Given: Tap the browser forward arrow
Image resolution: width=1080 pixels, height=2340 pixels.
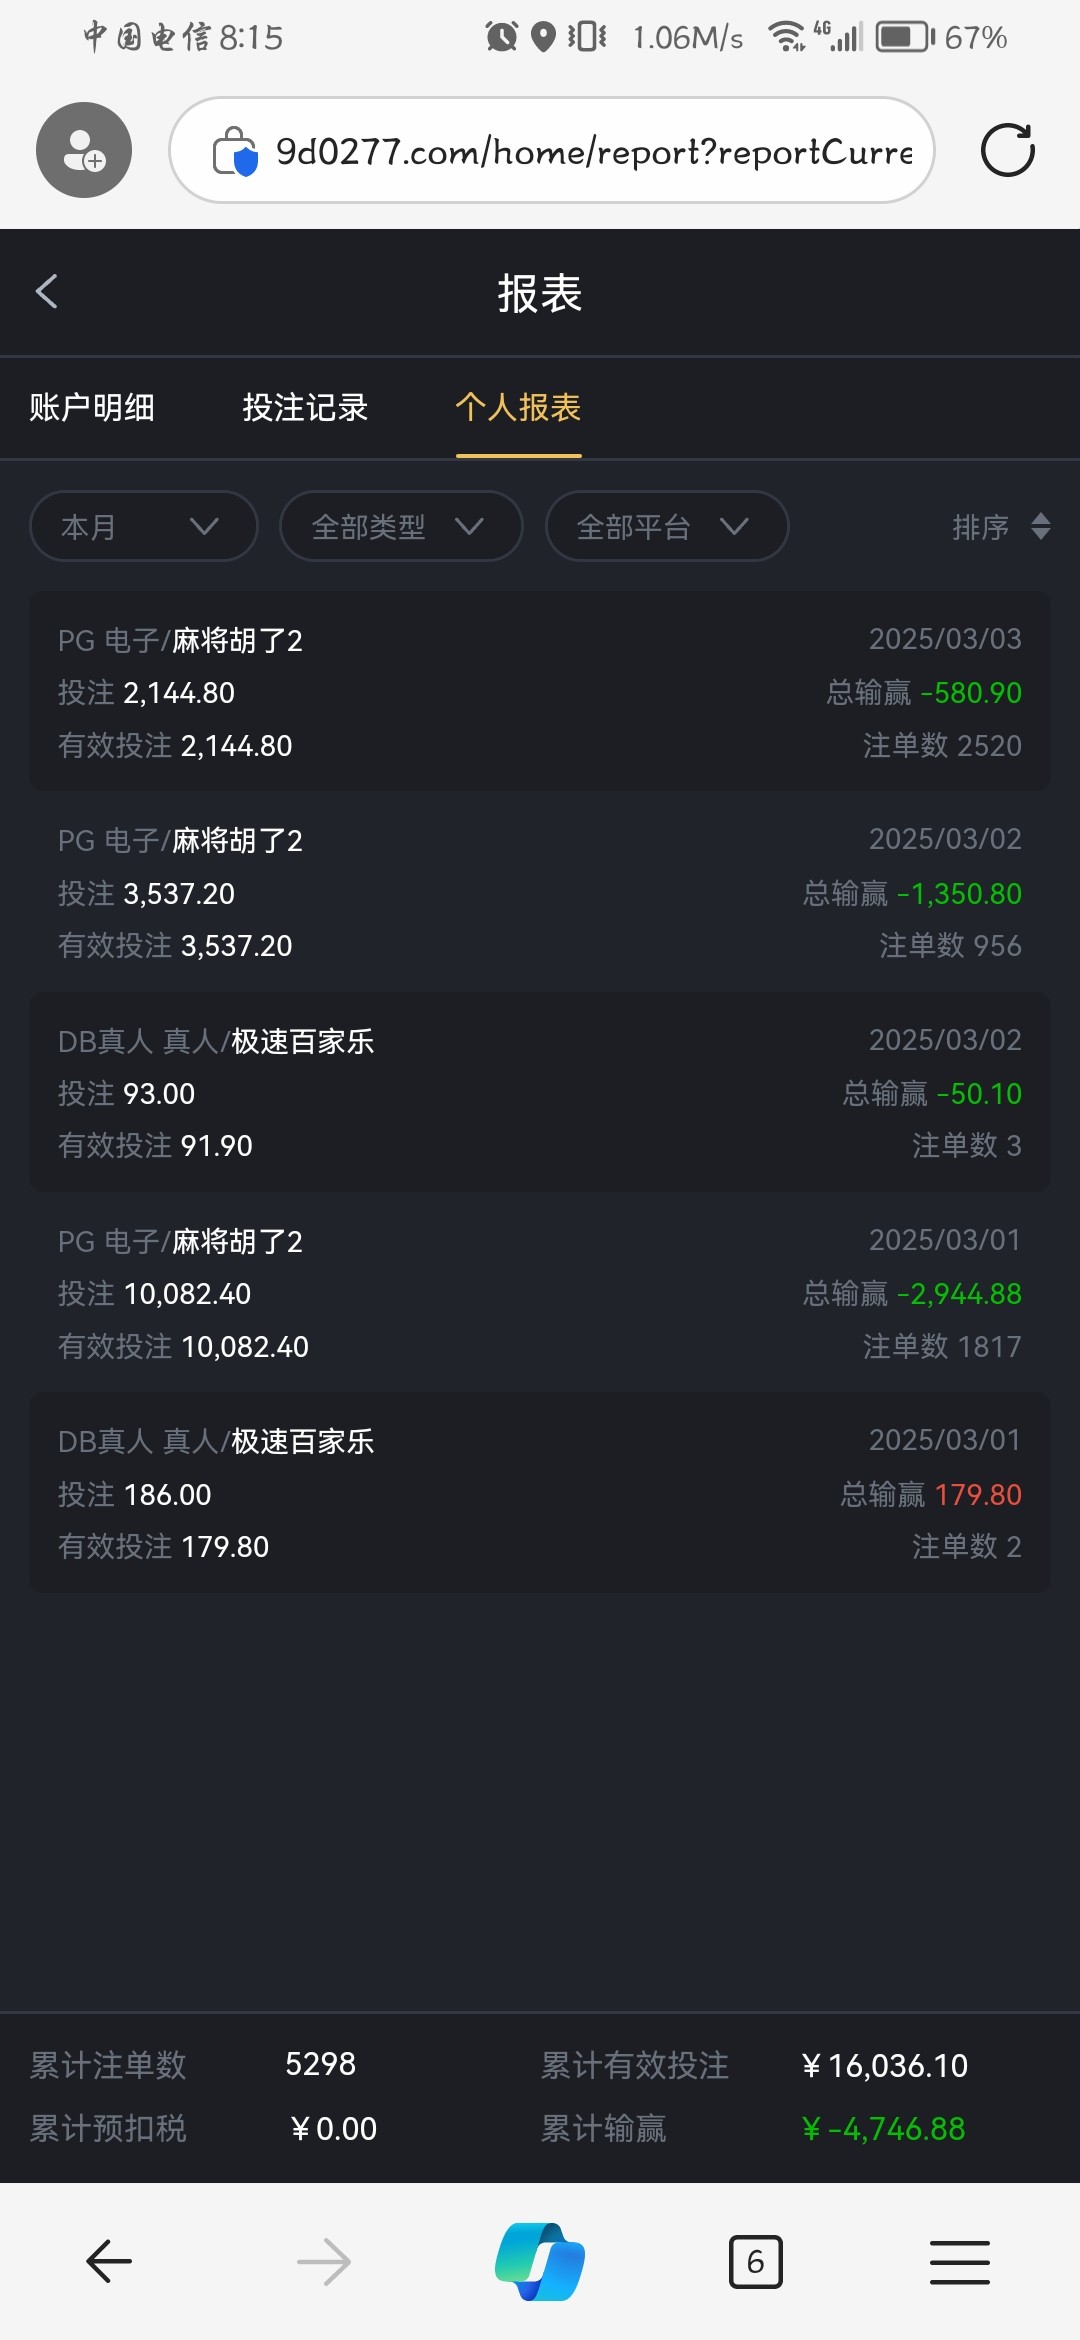Looking at the screenshot, I should click(x=324, y=2261).
